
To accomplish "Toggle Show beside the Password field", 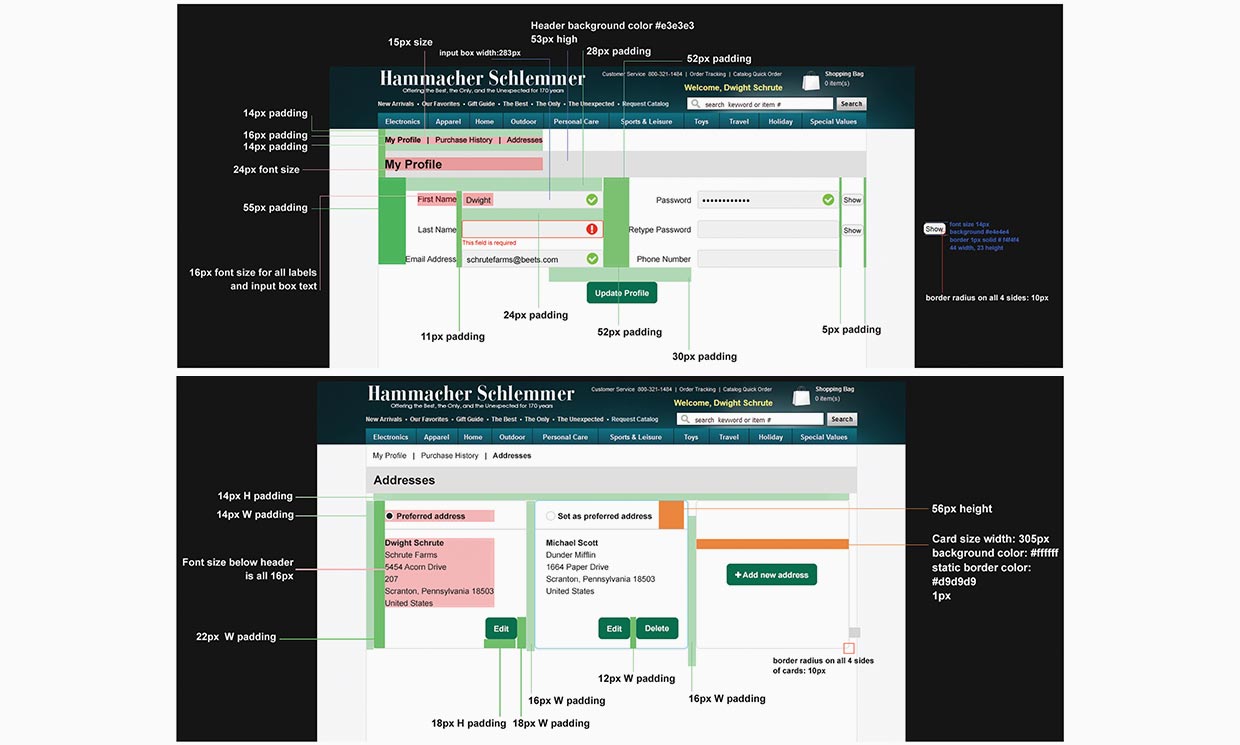I will point(852,200).
